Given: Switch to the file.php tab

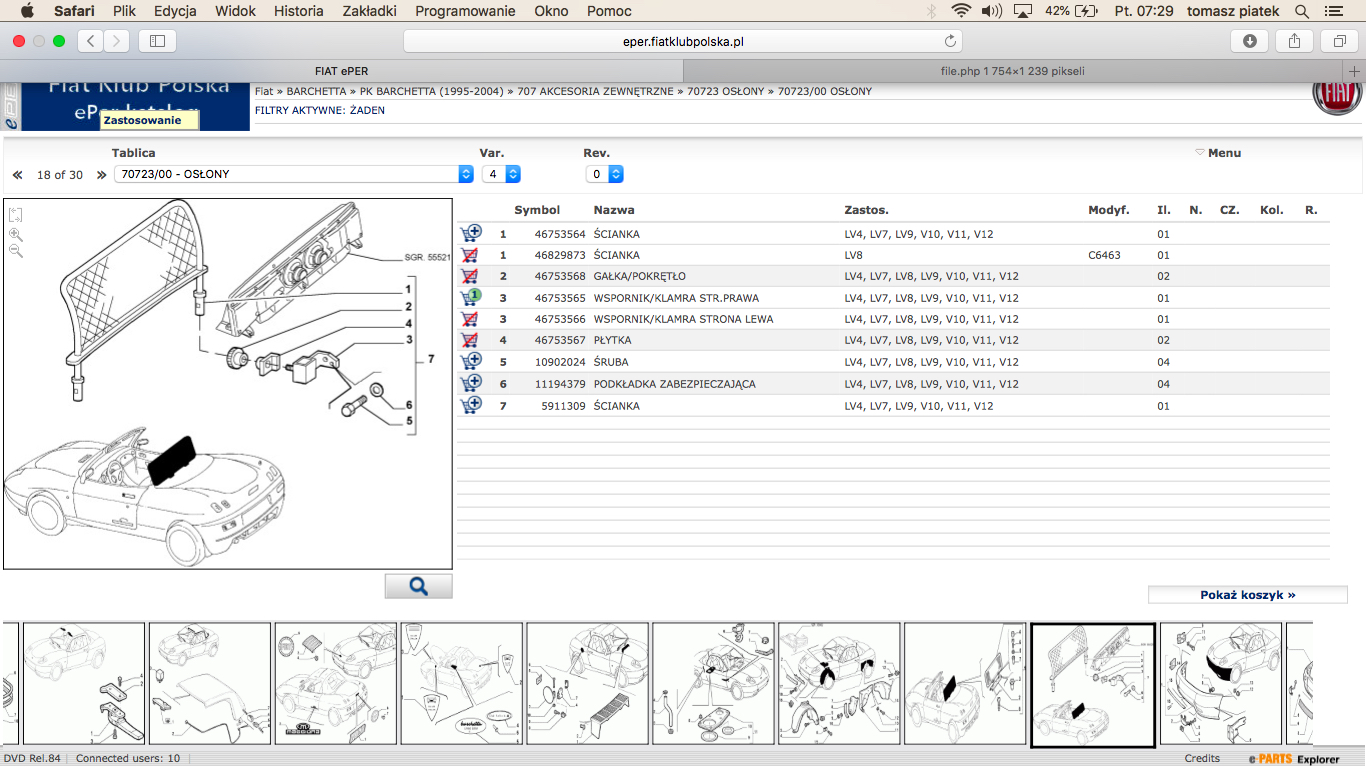Looking at the screenshot, I should point(1012,71).
